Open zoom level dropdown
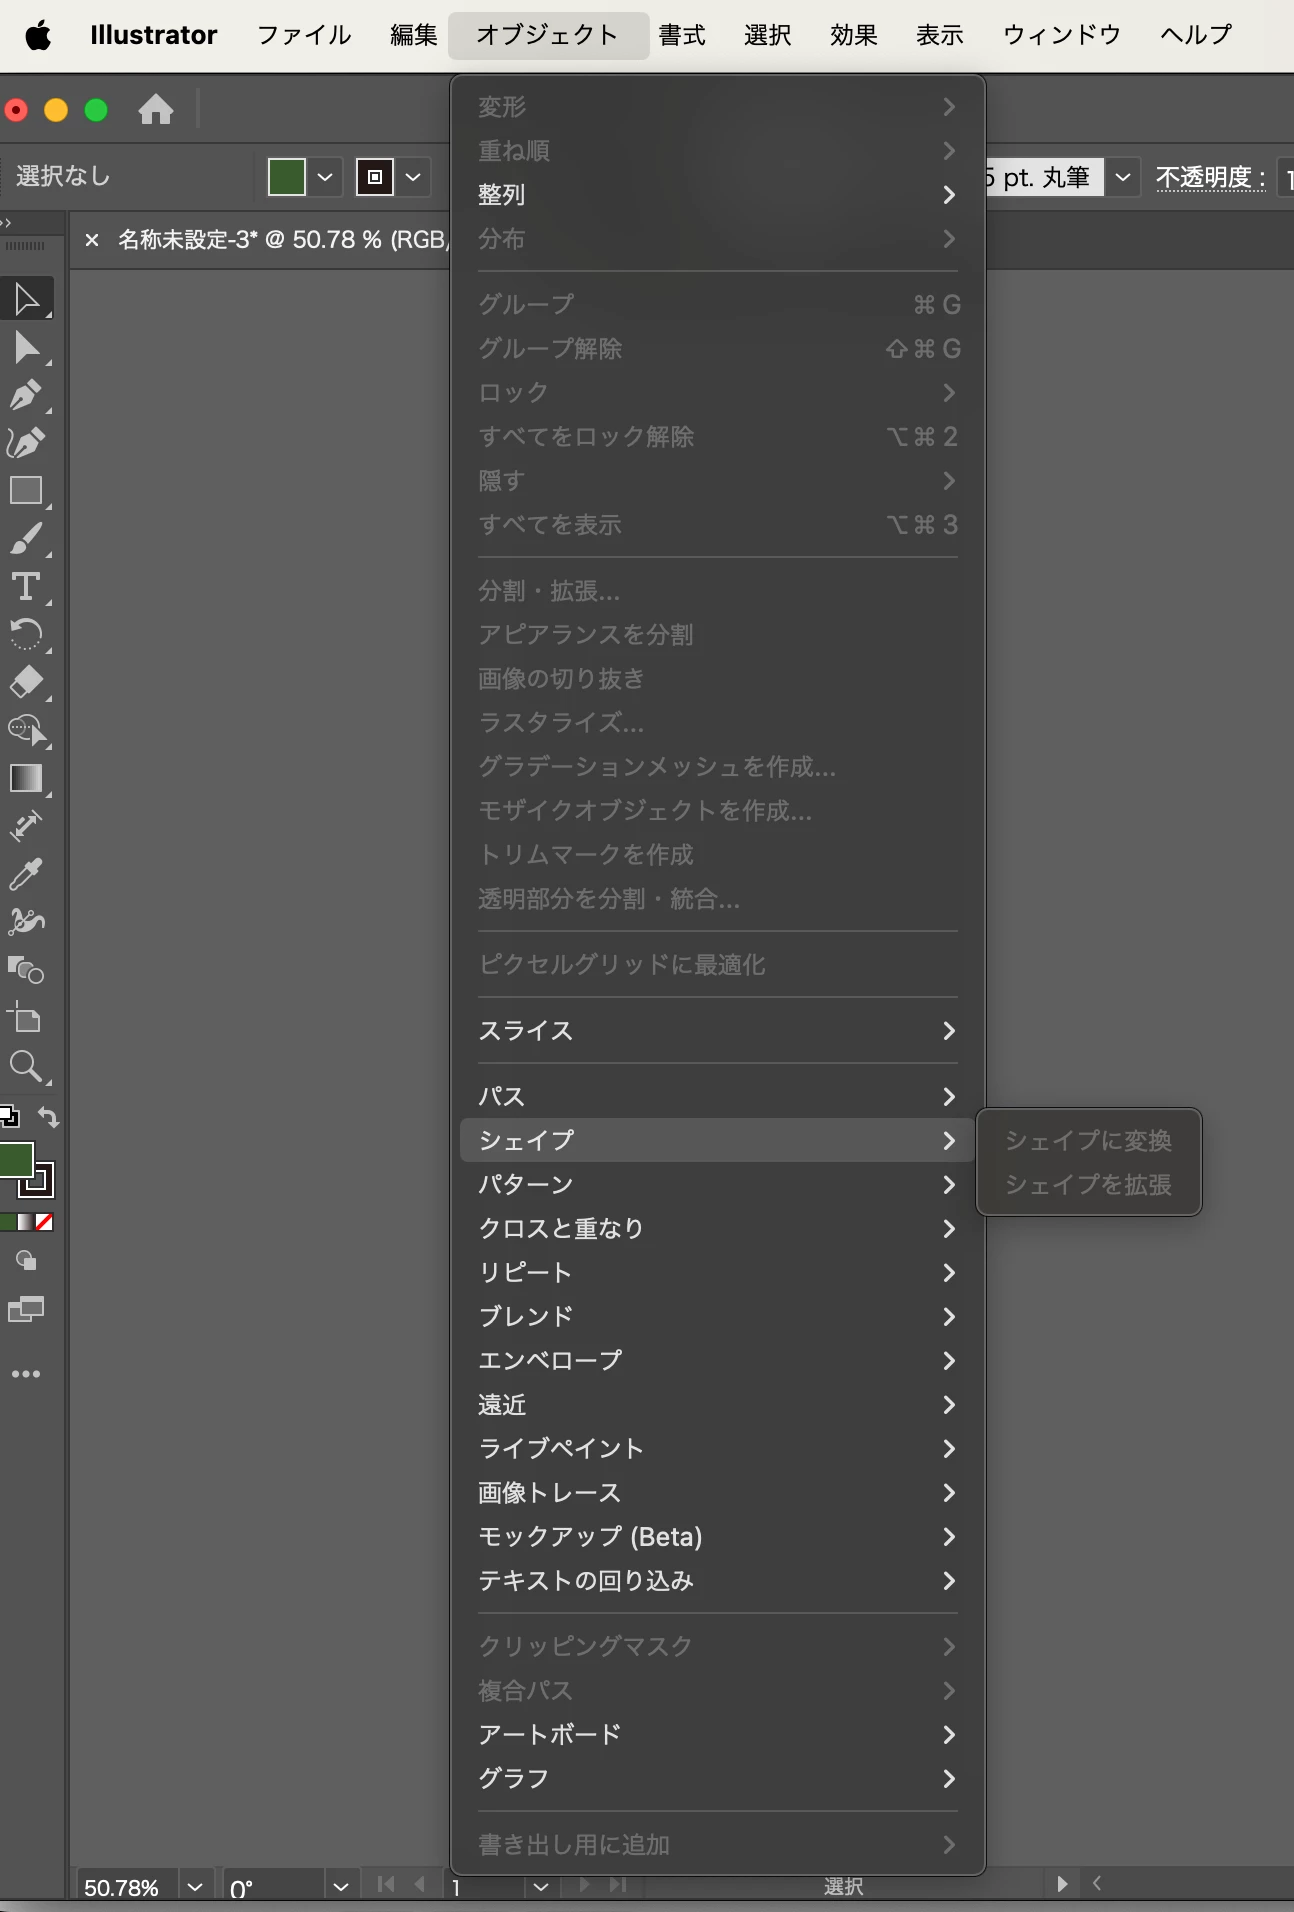 pos(195,1887)
